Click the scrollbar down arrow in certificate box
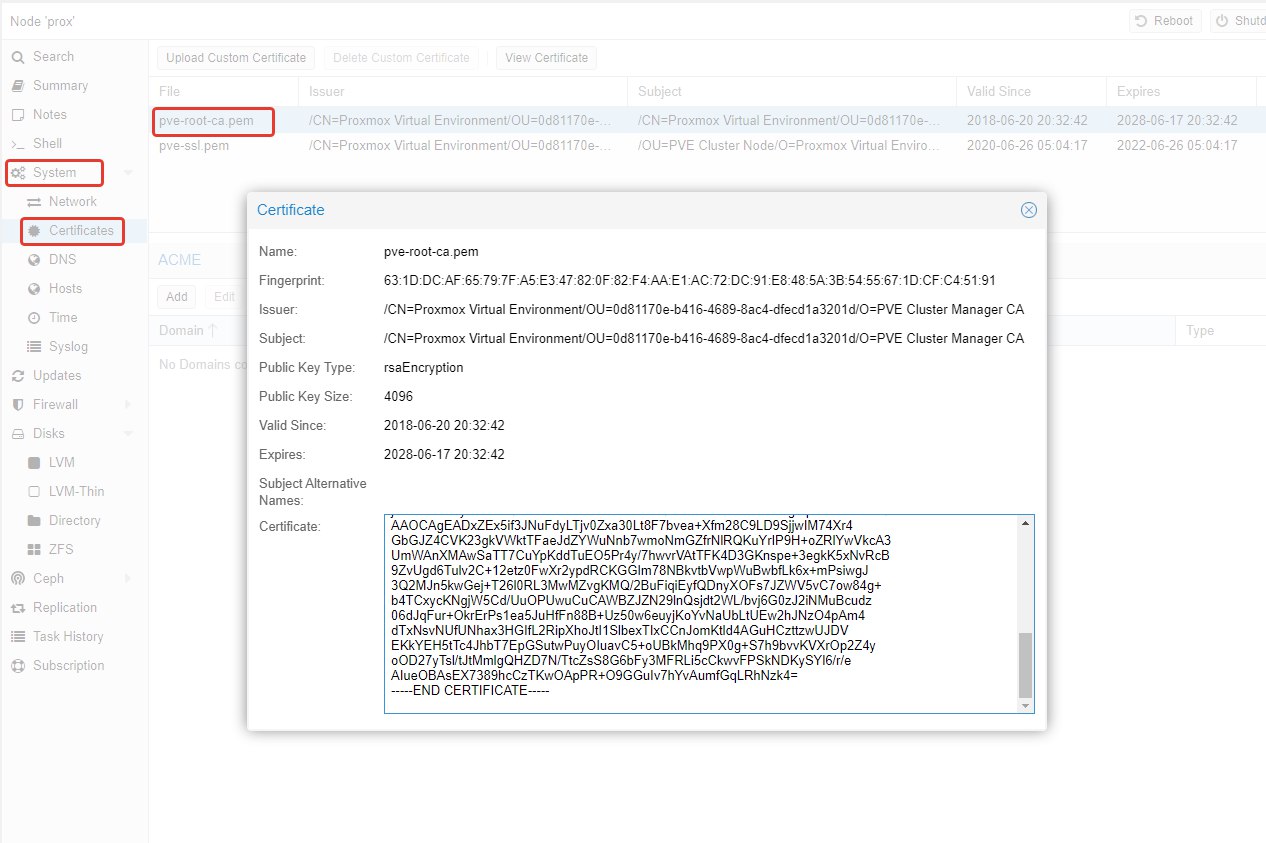The width and height of the screenshot is (1266, 843). pos(1025,705)
